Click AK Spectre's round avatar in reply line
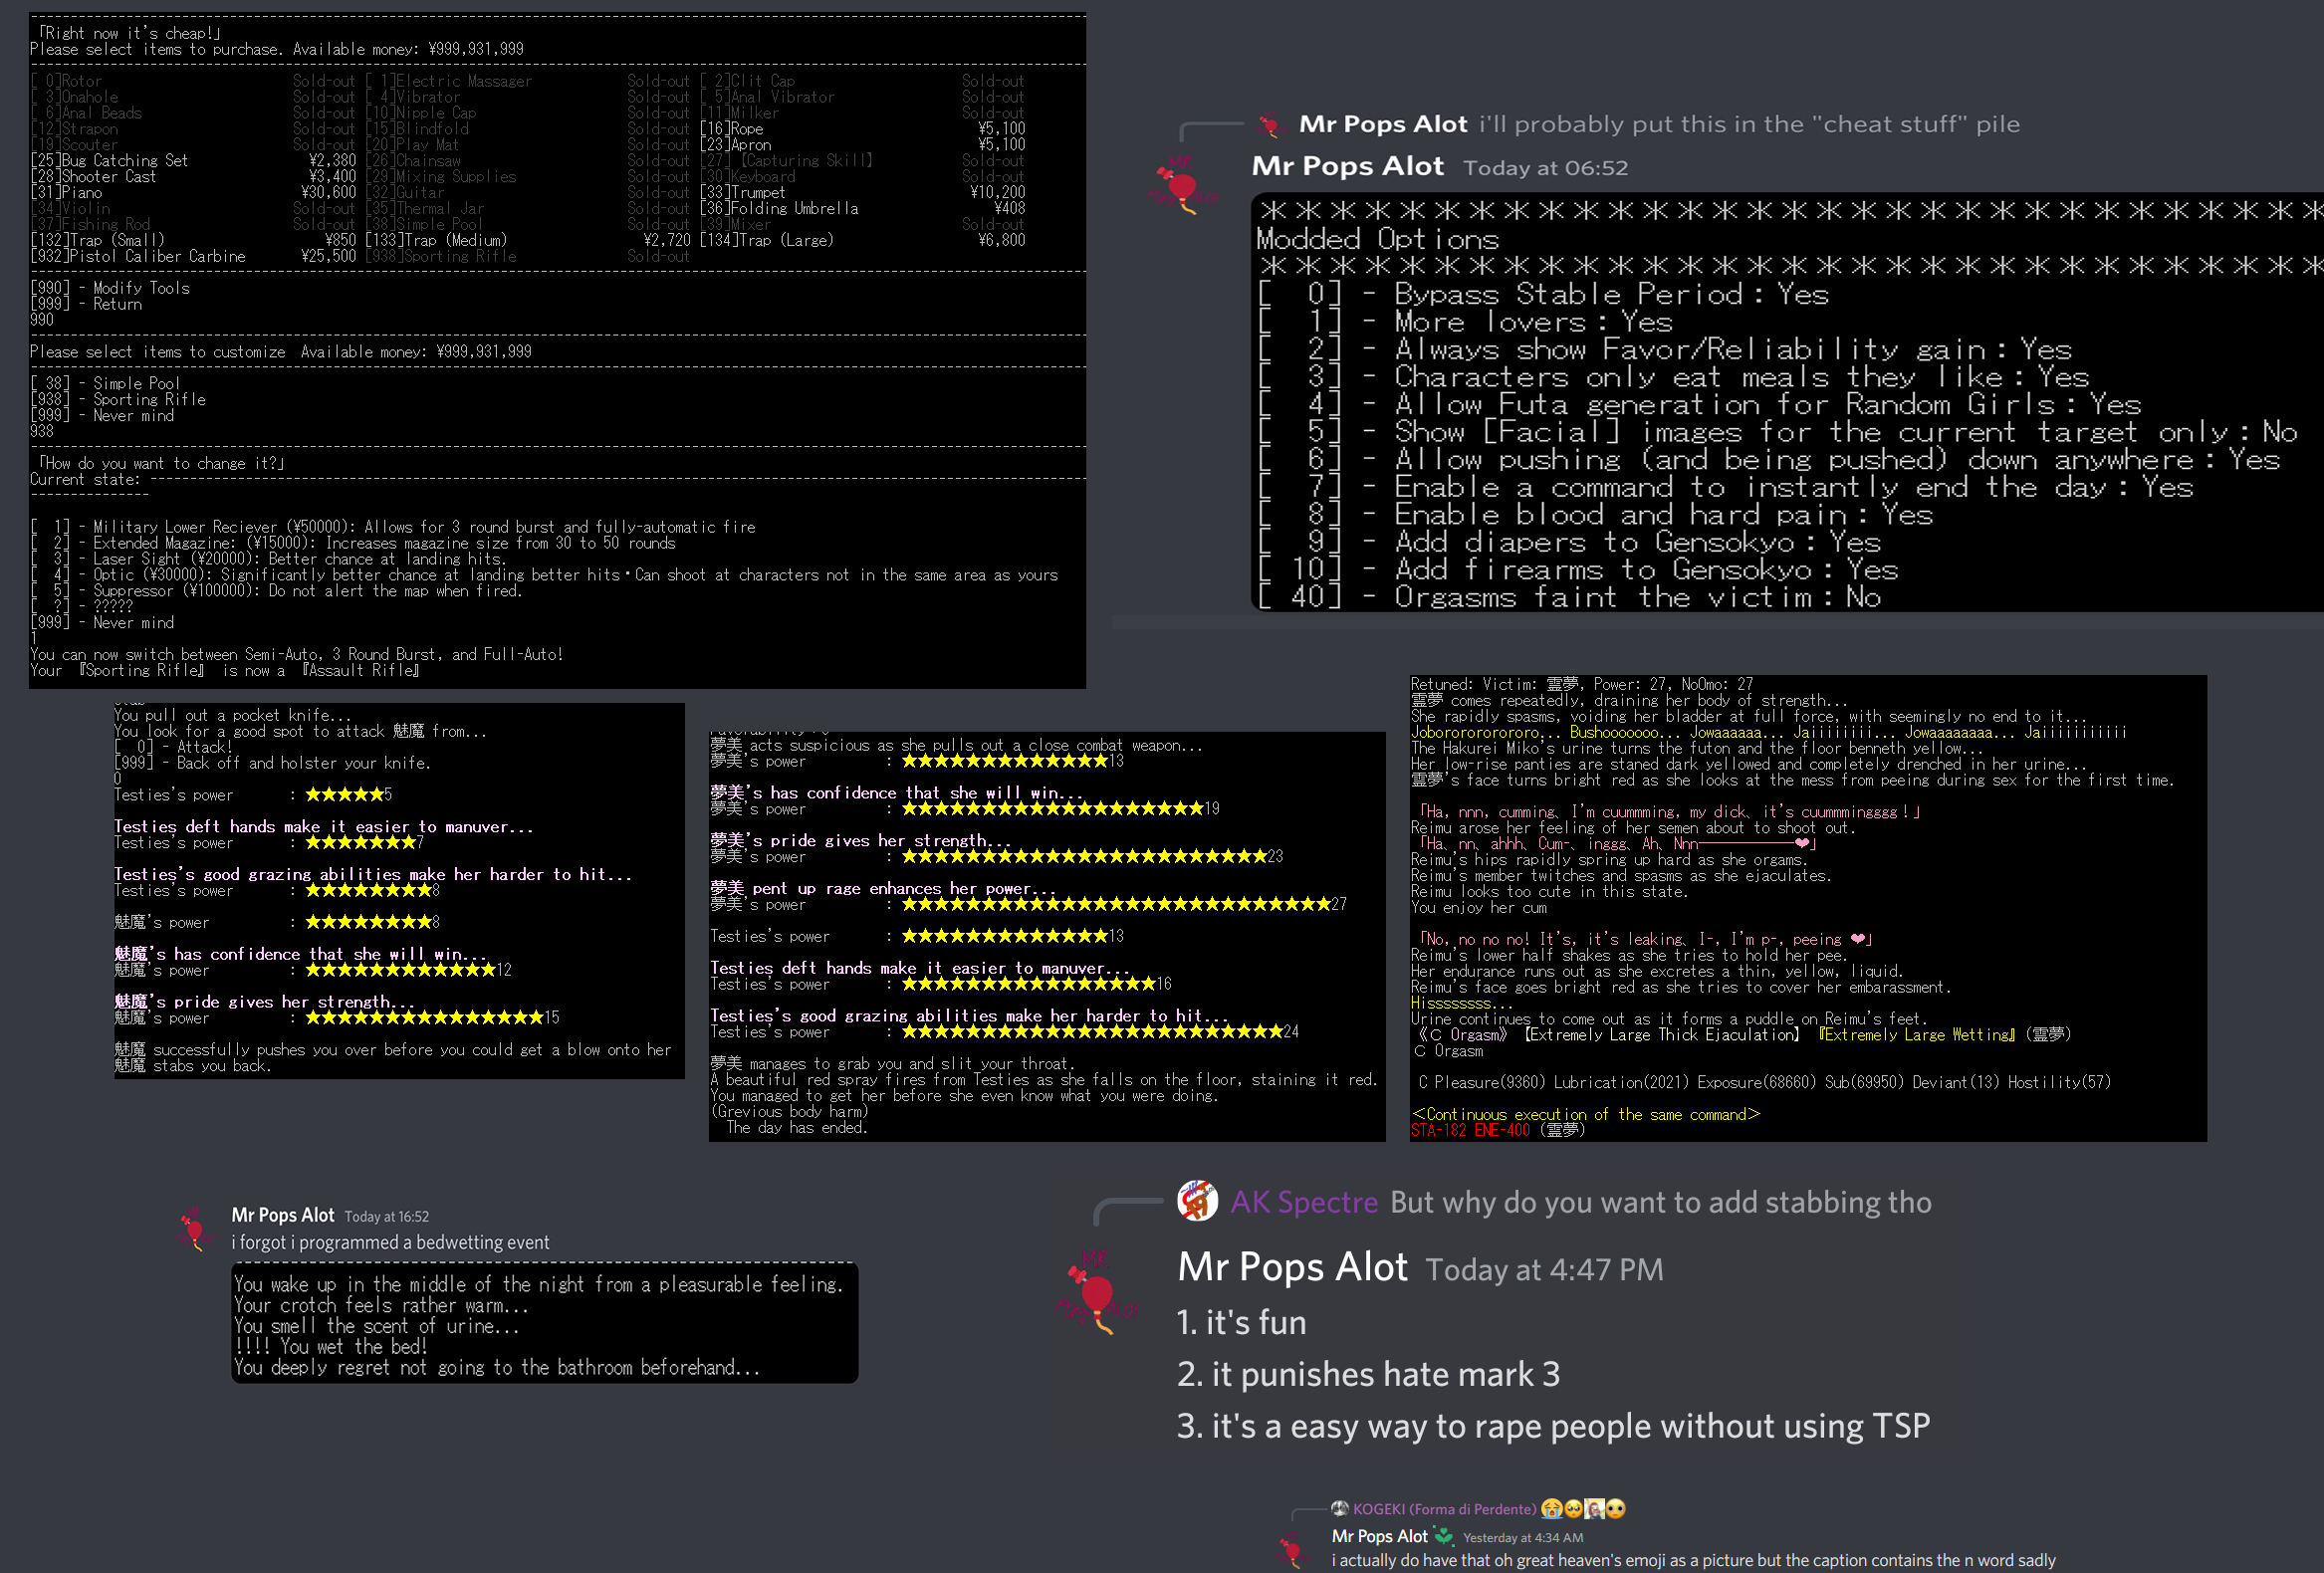Image resolution: width=2324 pixels, height=1573 pixels. [1197, 1200]
